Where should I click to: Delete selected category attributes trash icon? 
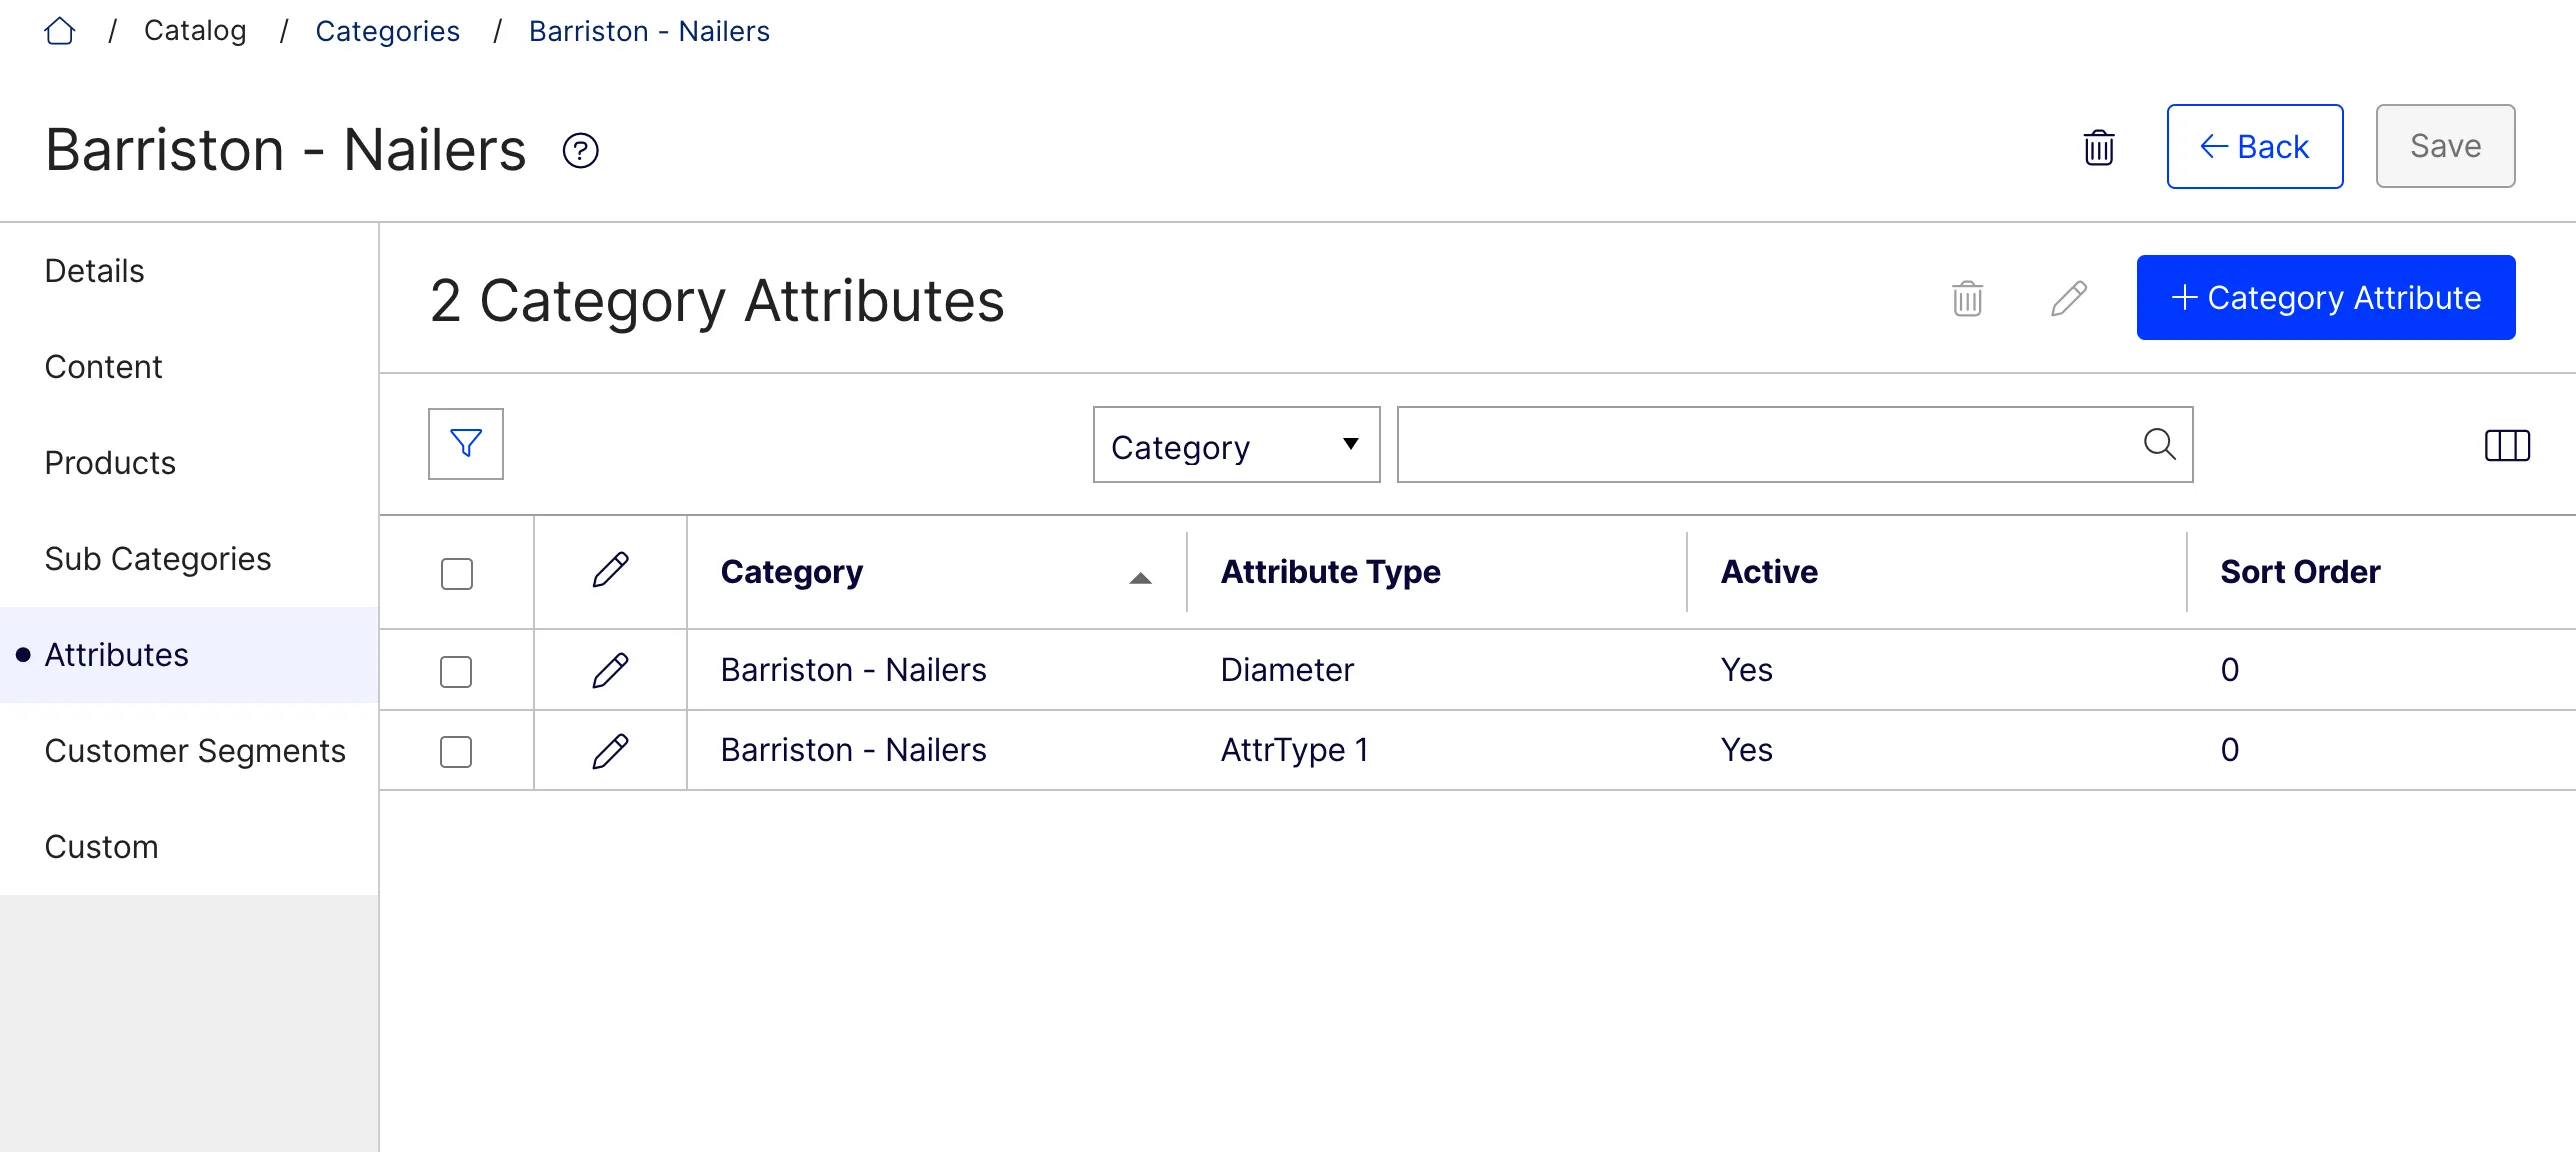coord(1967,298)
